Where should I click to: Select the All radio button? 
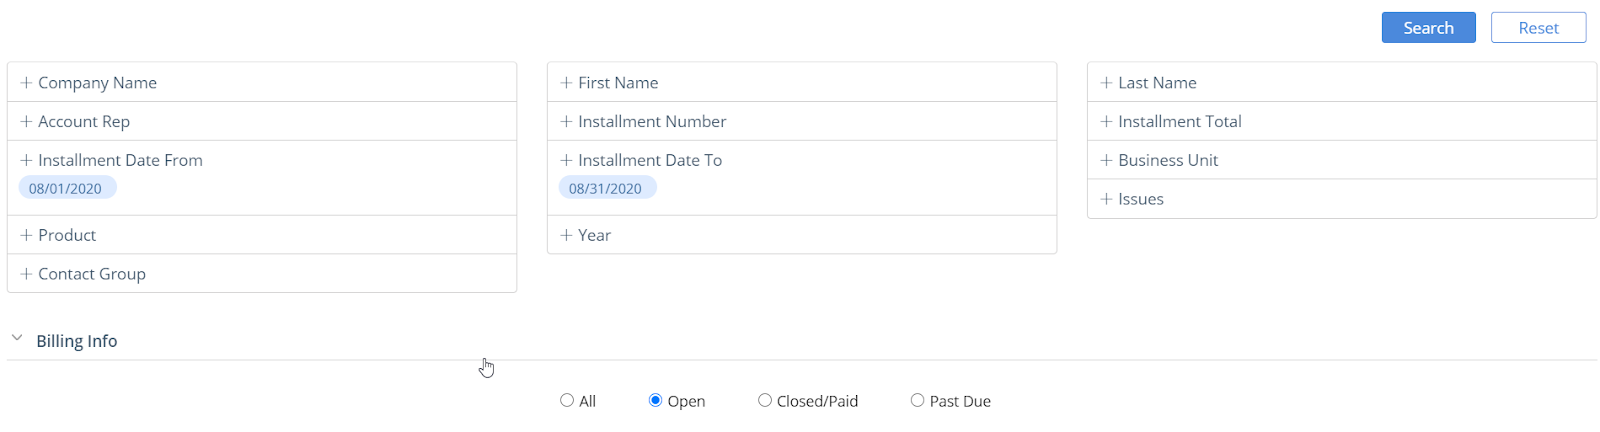pos(567,400)
